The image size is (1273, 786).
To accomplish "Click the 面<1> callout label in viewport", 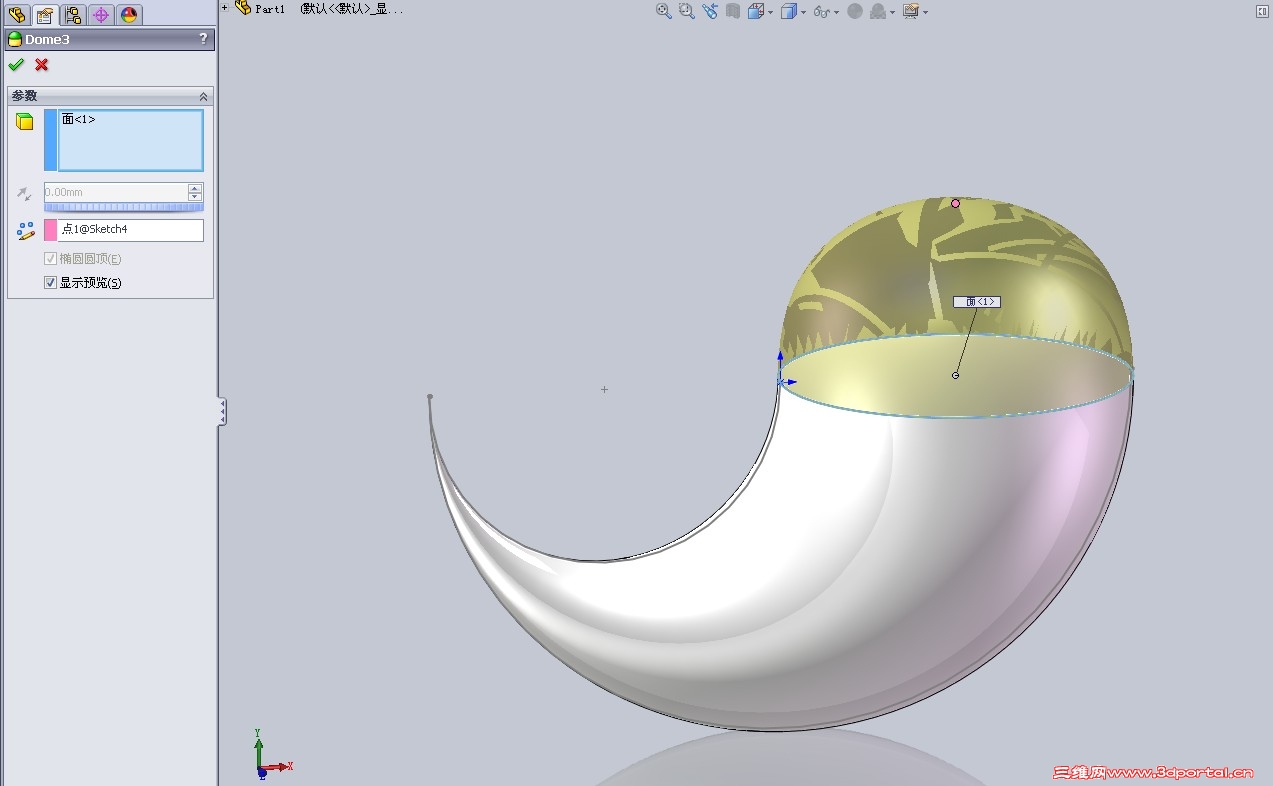I will coord(977,302).
